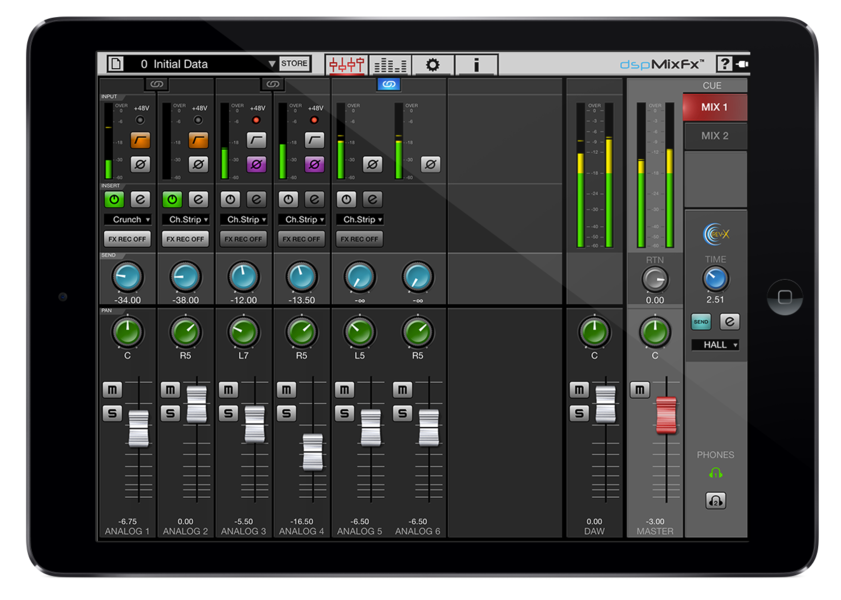Invert phase on Analog 5
This screenshot has width=841, height=600.
pyautogui.click(x=372, y=164)
